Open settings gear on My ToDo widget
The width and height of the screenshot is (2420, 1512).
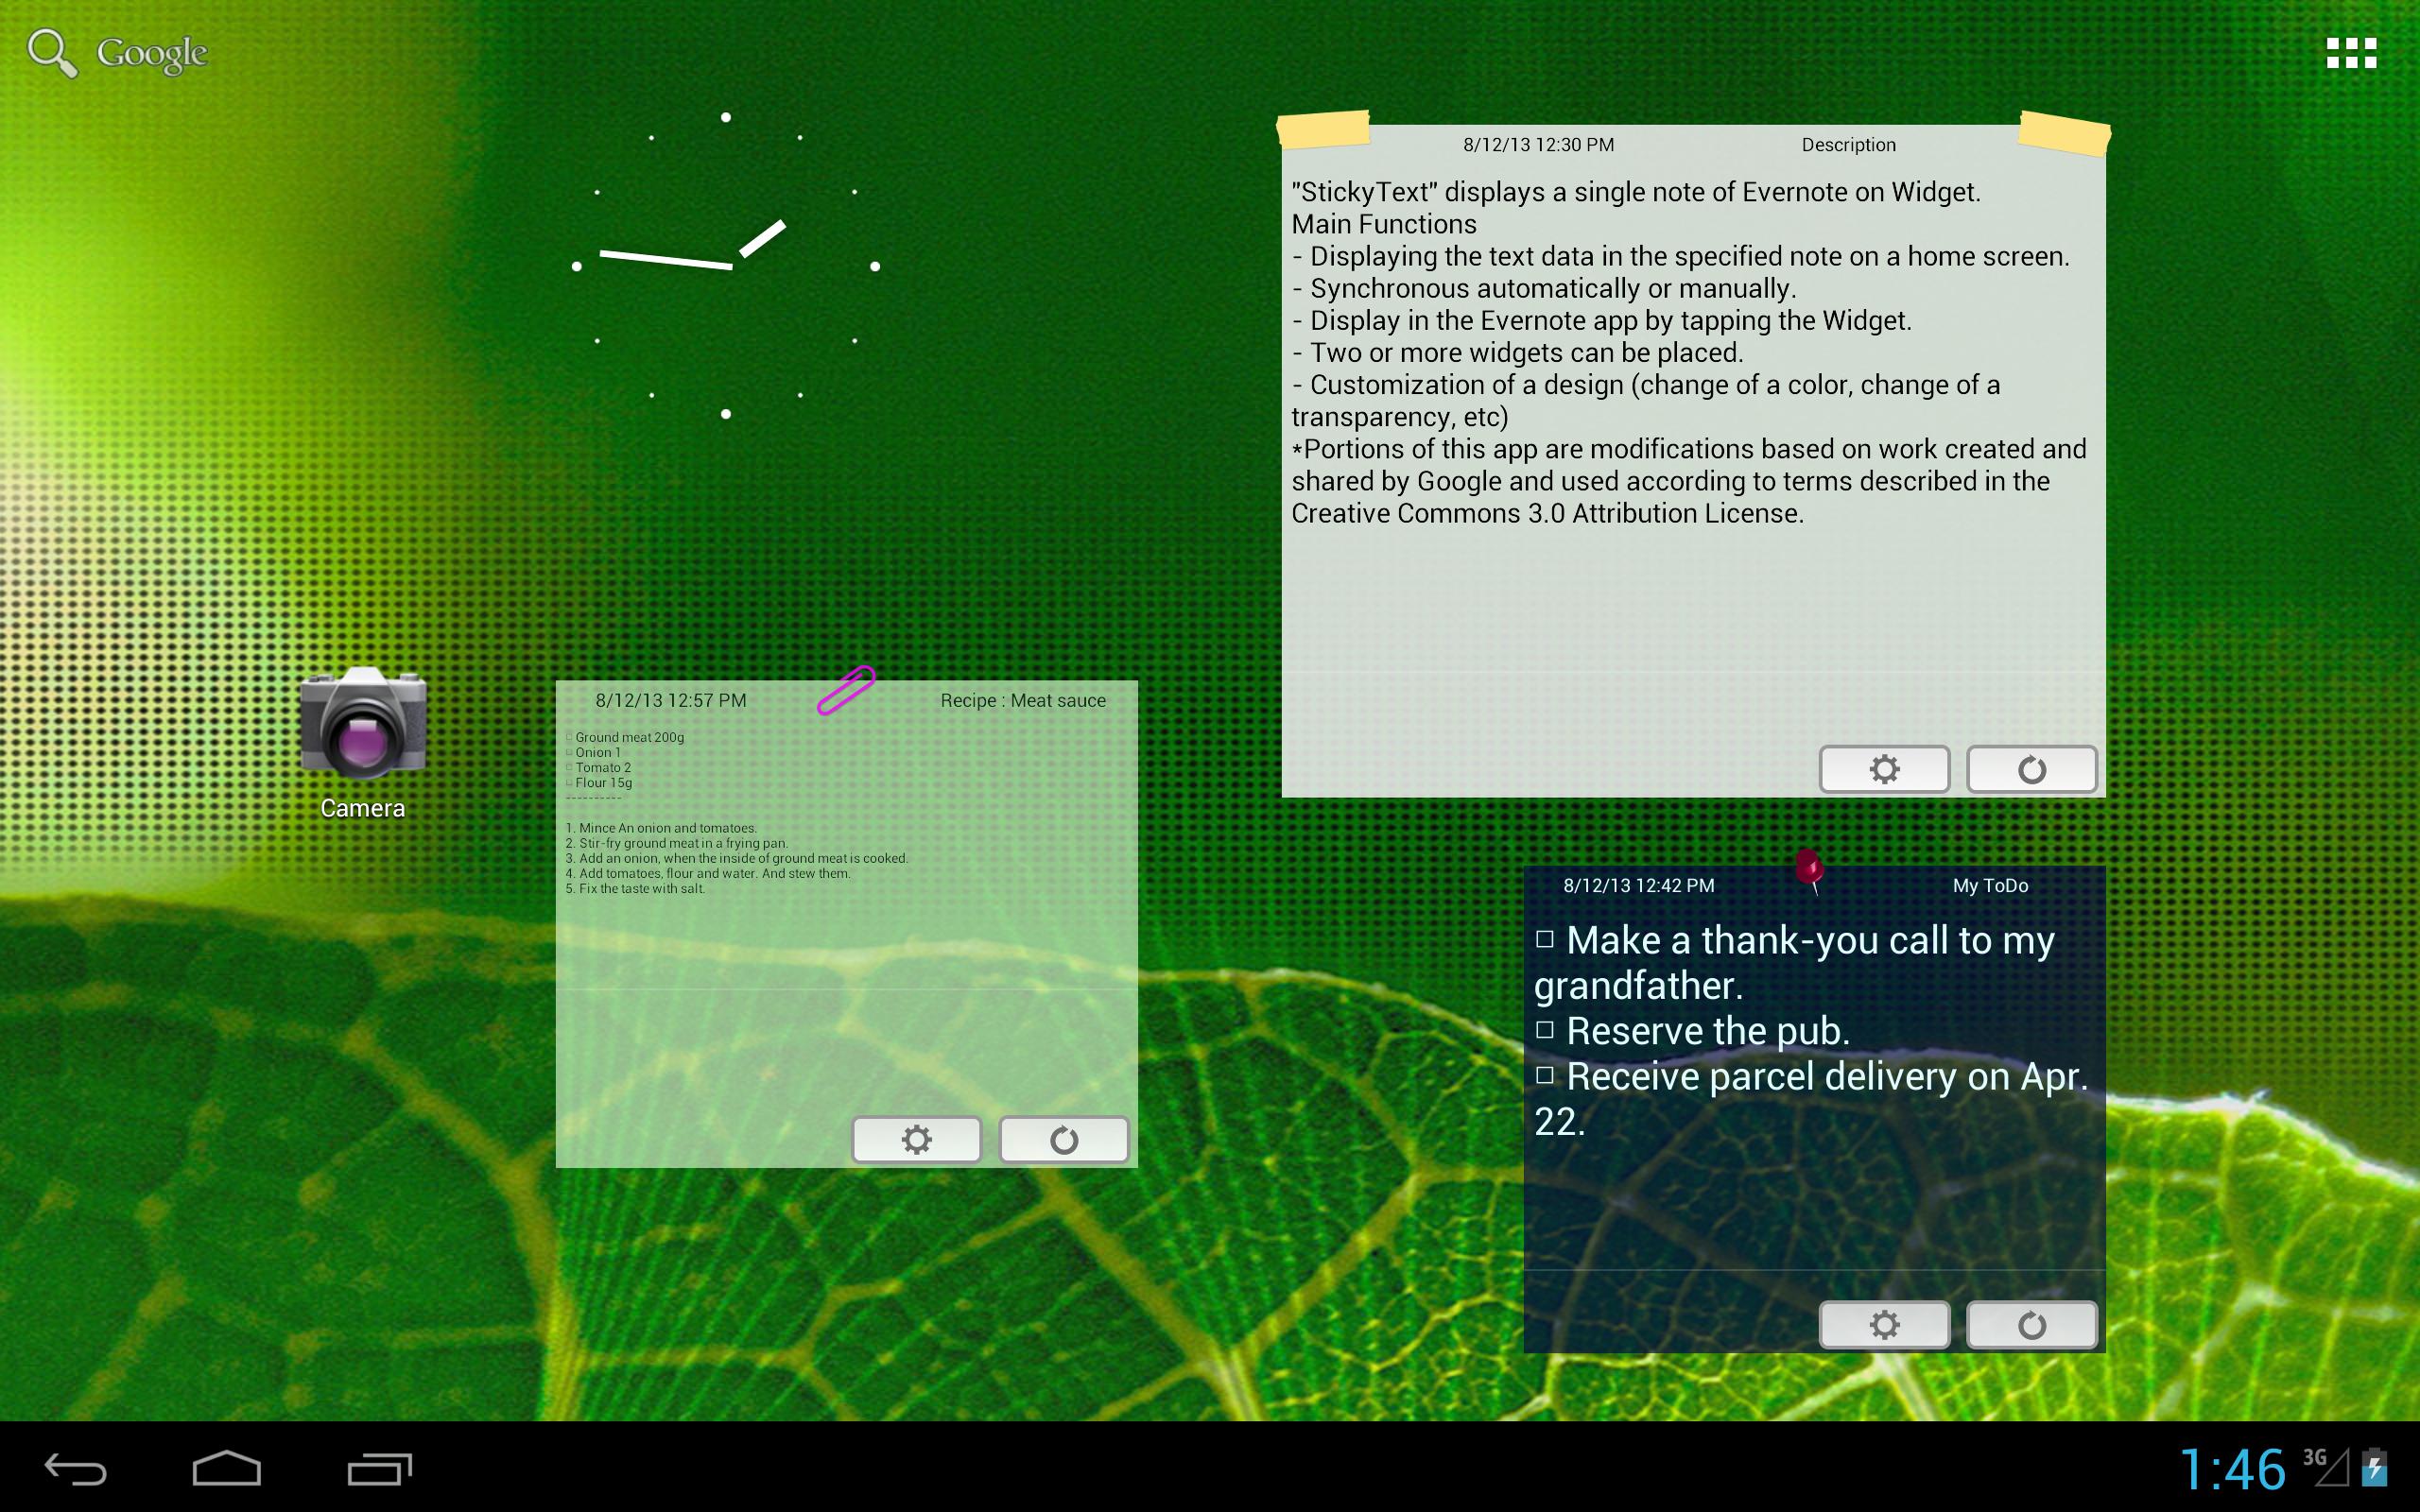click(x=1883, y=1324)
